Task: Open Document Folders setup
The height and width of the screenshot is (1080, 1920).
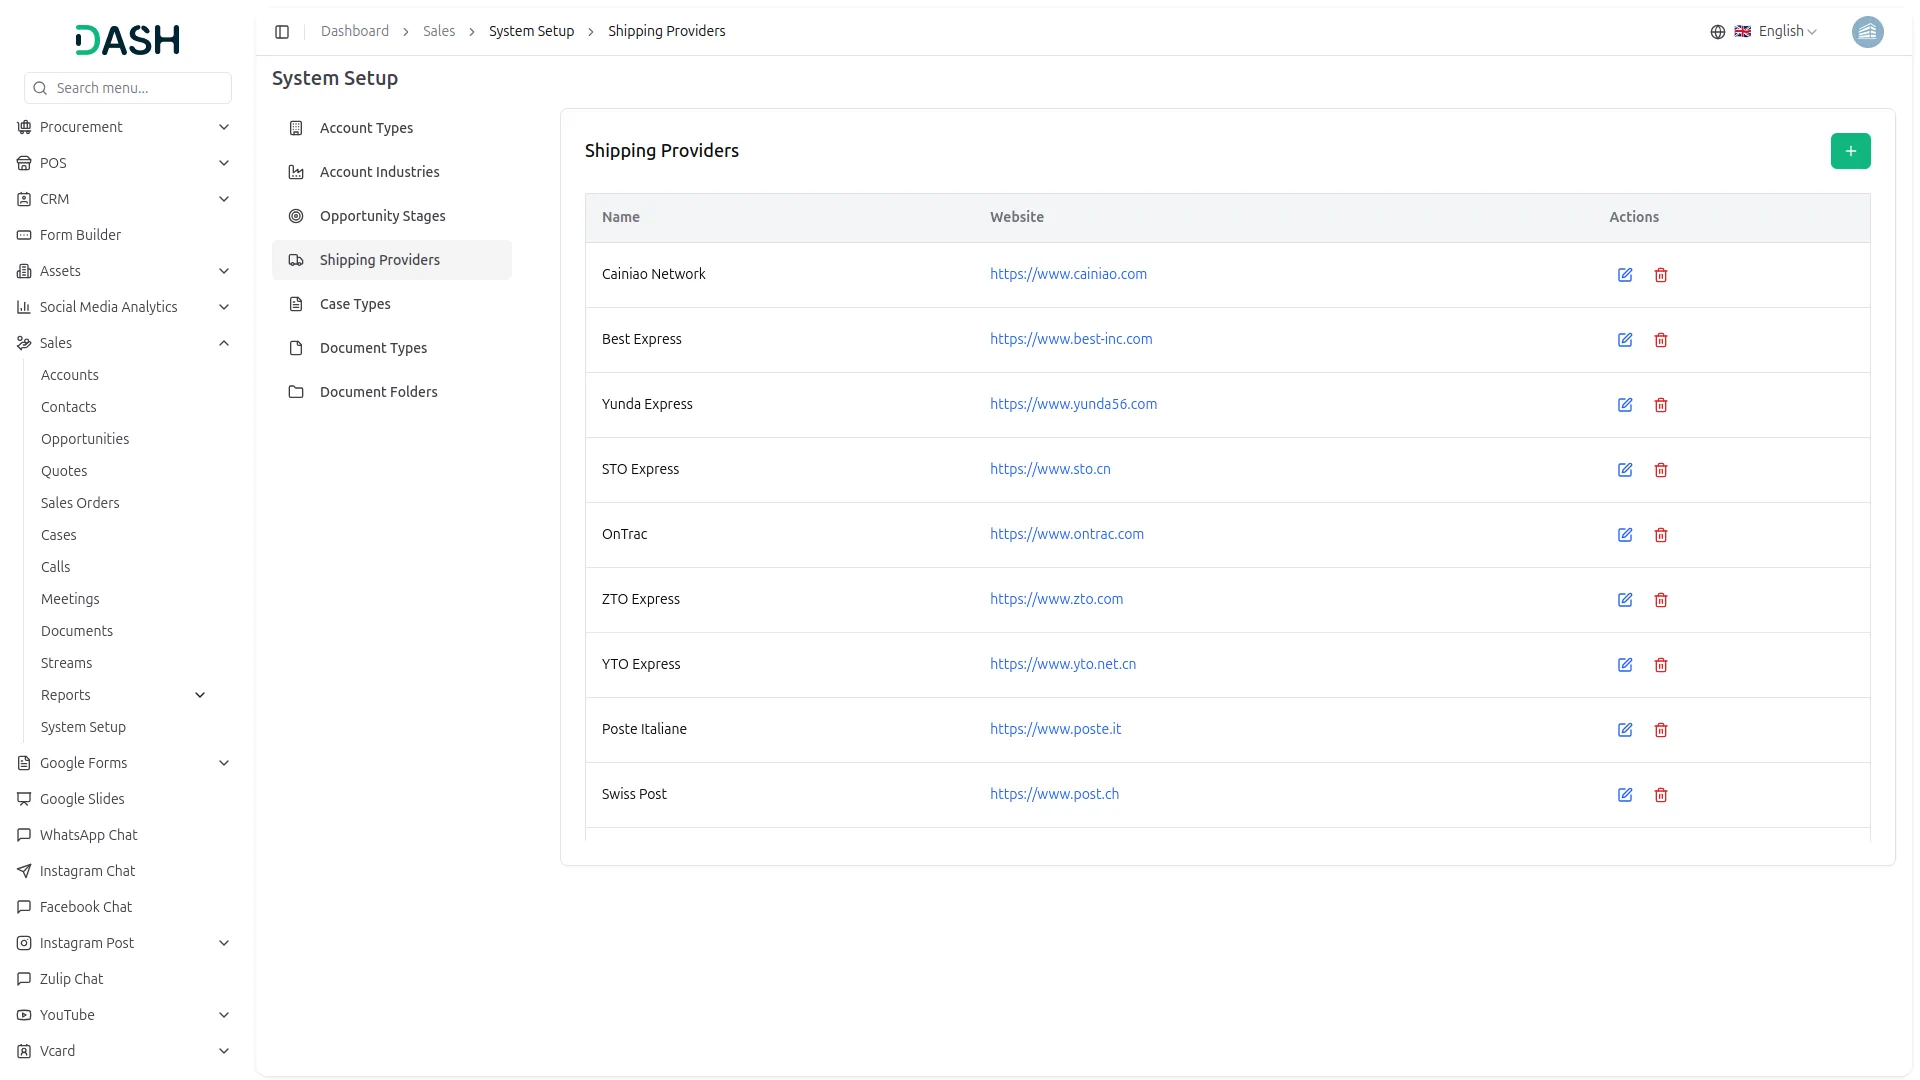Action: click(392, 392)
